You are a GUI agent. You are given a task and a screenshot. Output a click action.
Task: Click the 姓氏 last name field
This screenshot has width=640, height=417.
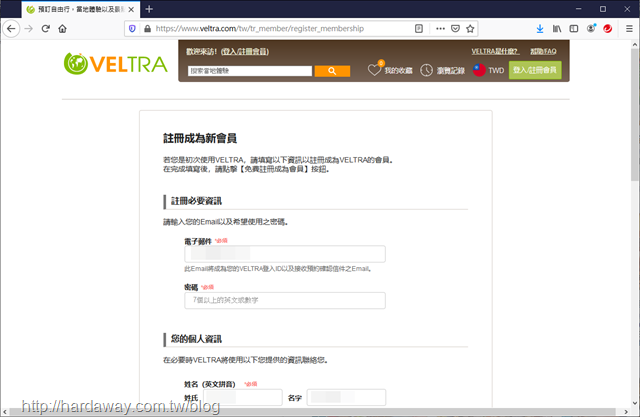click(243, 397)
